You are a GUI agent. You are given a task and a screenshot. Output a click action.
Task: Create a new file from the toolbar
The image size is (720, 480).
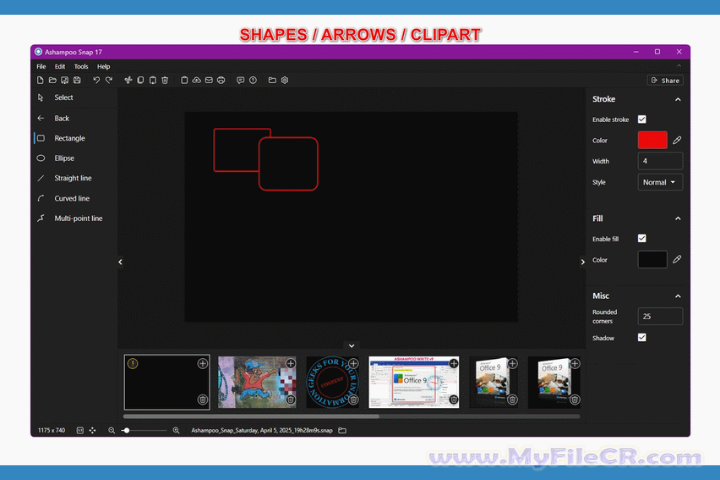(40, 80)
